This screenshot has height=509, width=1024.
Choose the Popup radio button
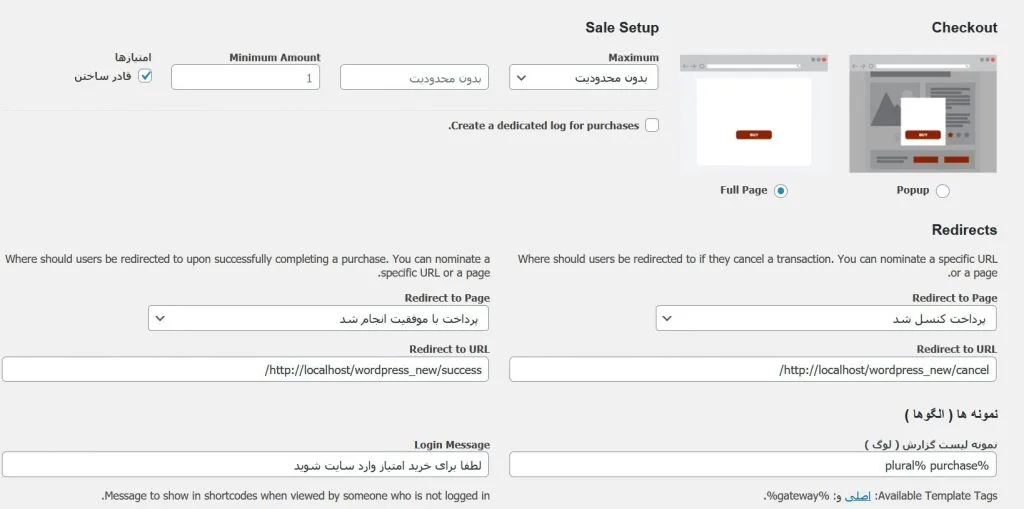tap(942, 191)
